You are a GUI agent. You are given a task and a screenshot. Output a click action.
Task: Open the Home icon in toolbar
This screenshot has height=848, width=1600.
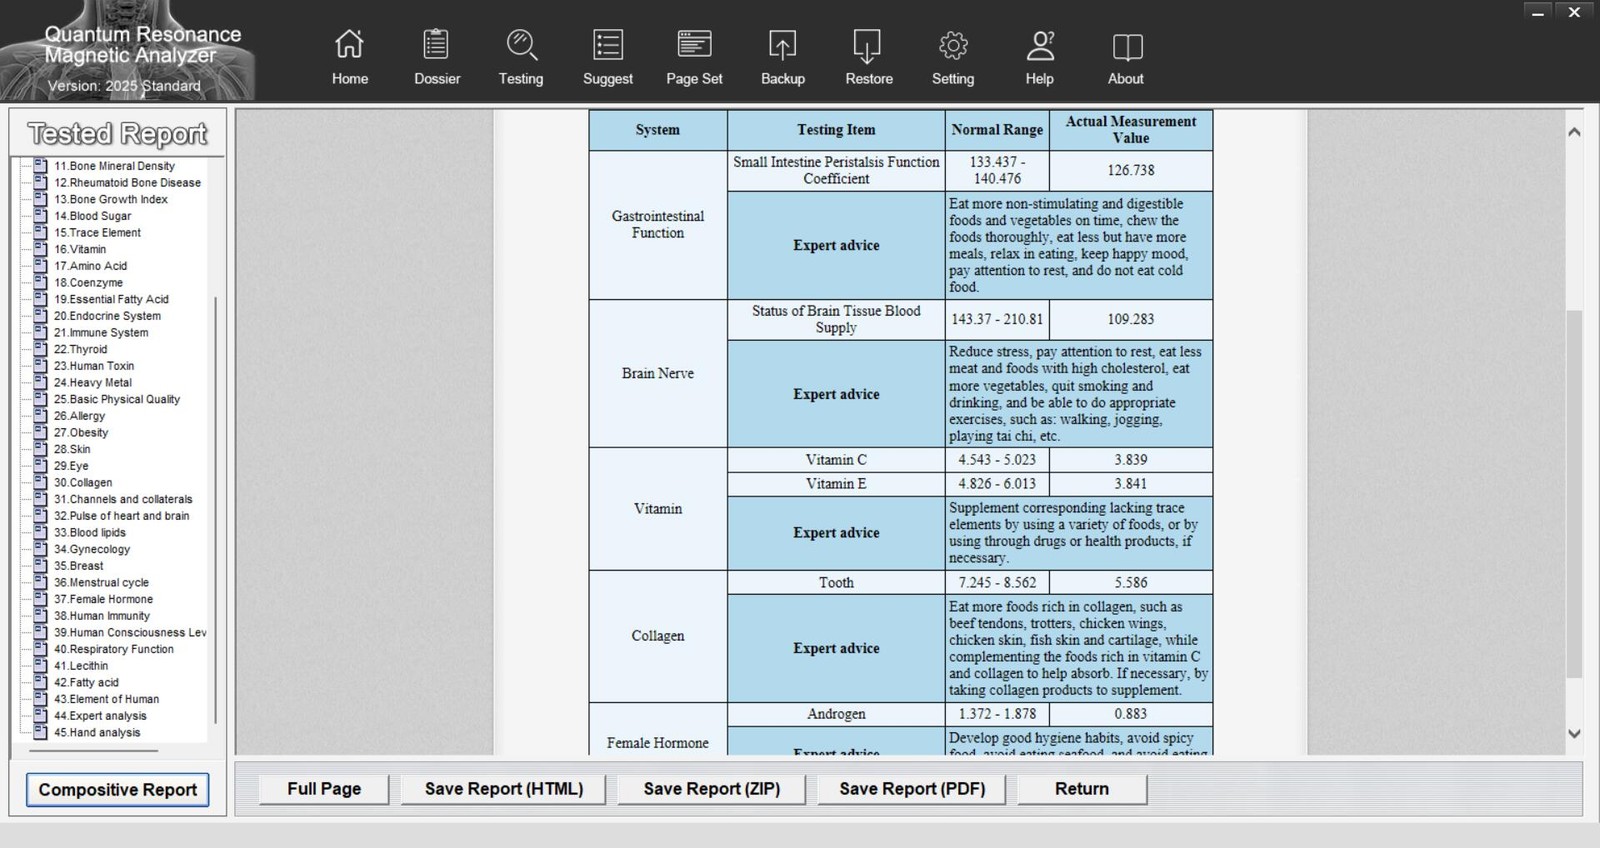click(x=349, y=45)
